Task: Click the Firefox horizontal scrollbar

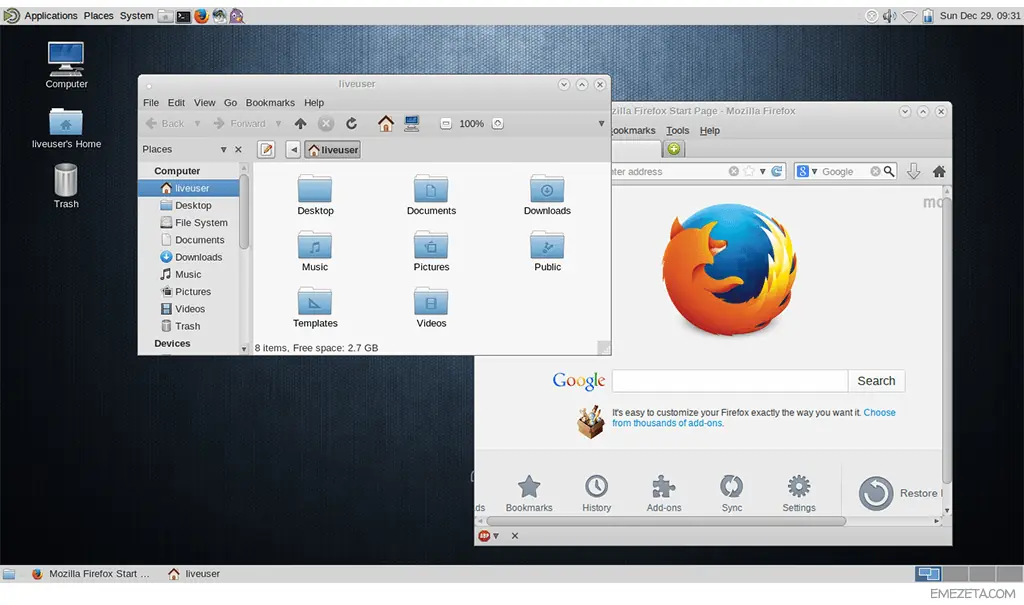Action: 666,521
